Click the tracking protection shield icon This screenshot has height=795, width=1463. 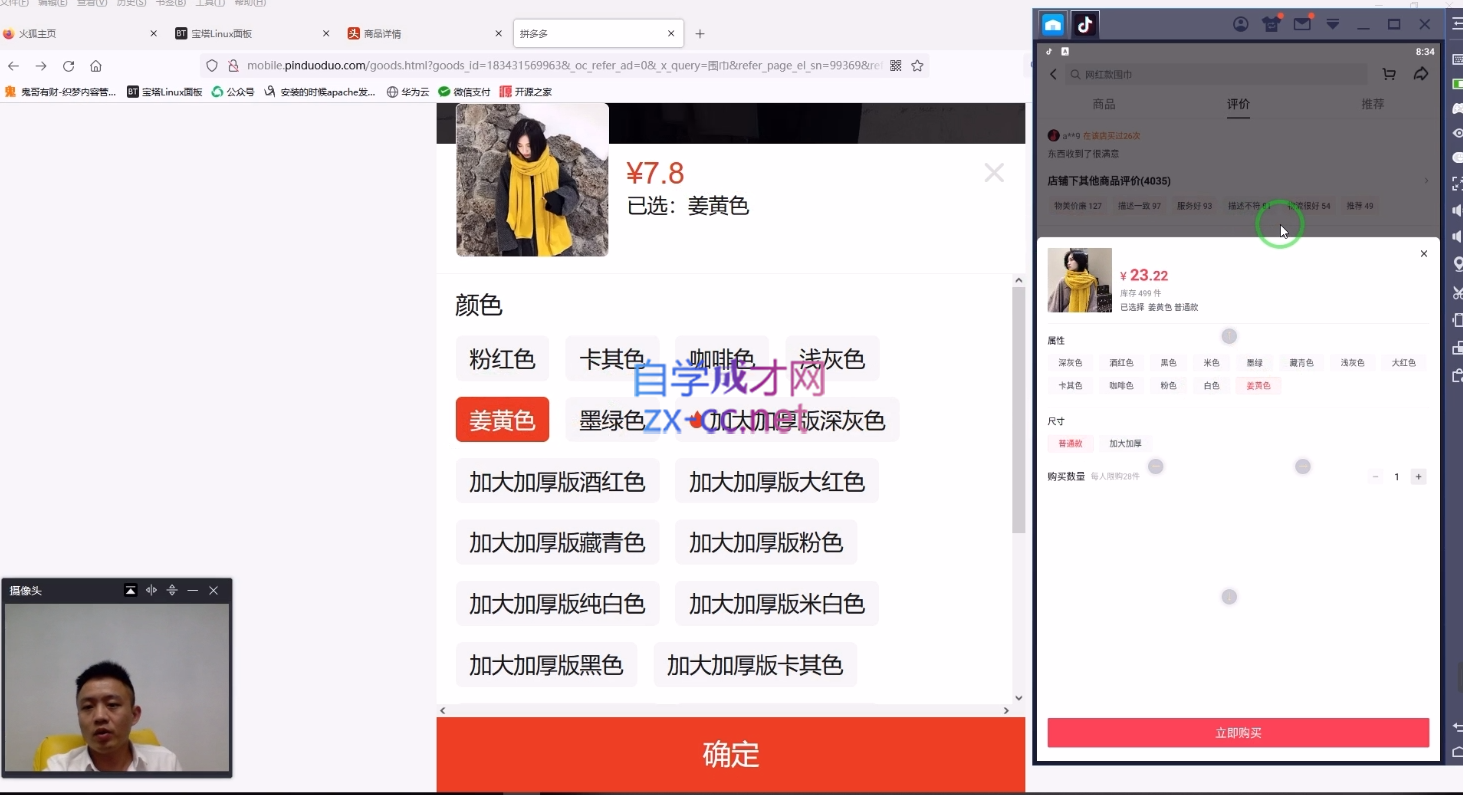[212, 66]
